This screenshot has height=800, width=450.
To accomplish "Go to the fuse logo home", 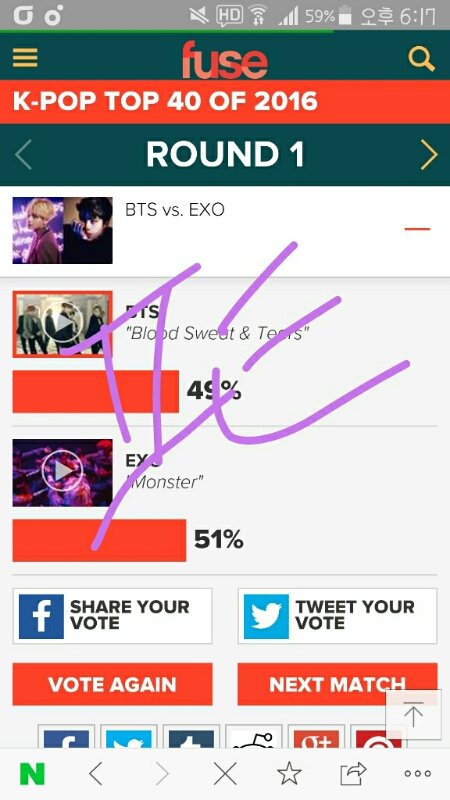I will point(224,60).
